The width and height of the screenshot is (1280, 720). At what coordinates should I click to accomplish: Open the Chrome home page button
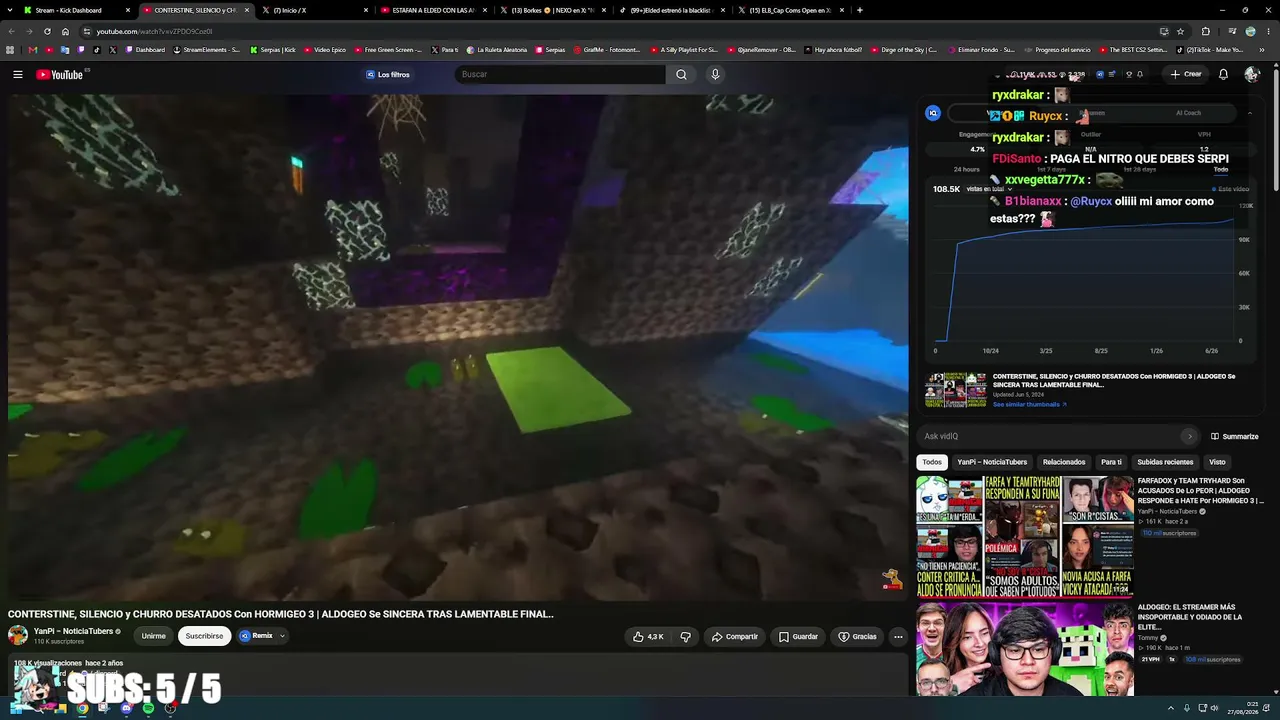click(65, 31)
